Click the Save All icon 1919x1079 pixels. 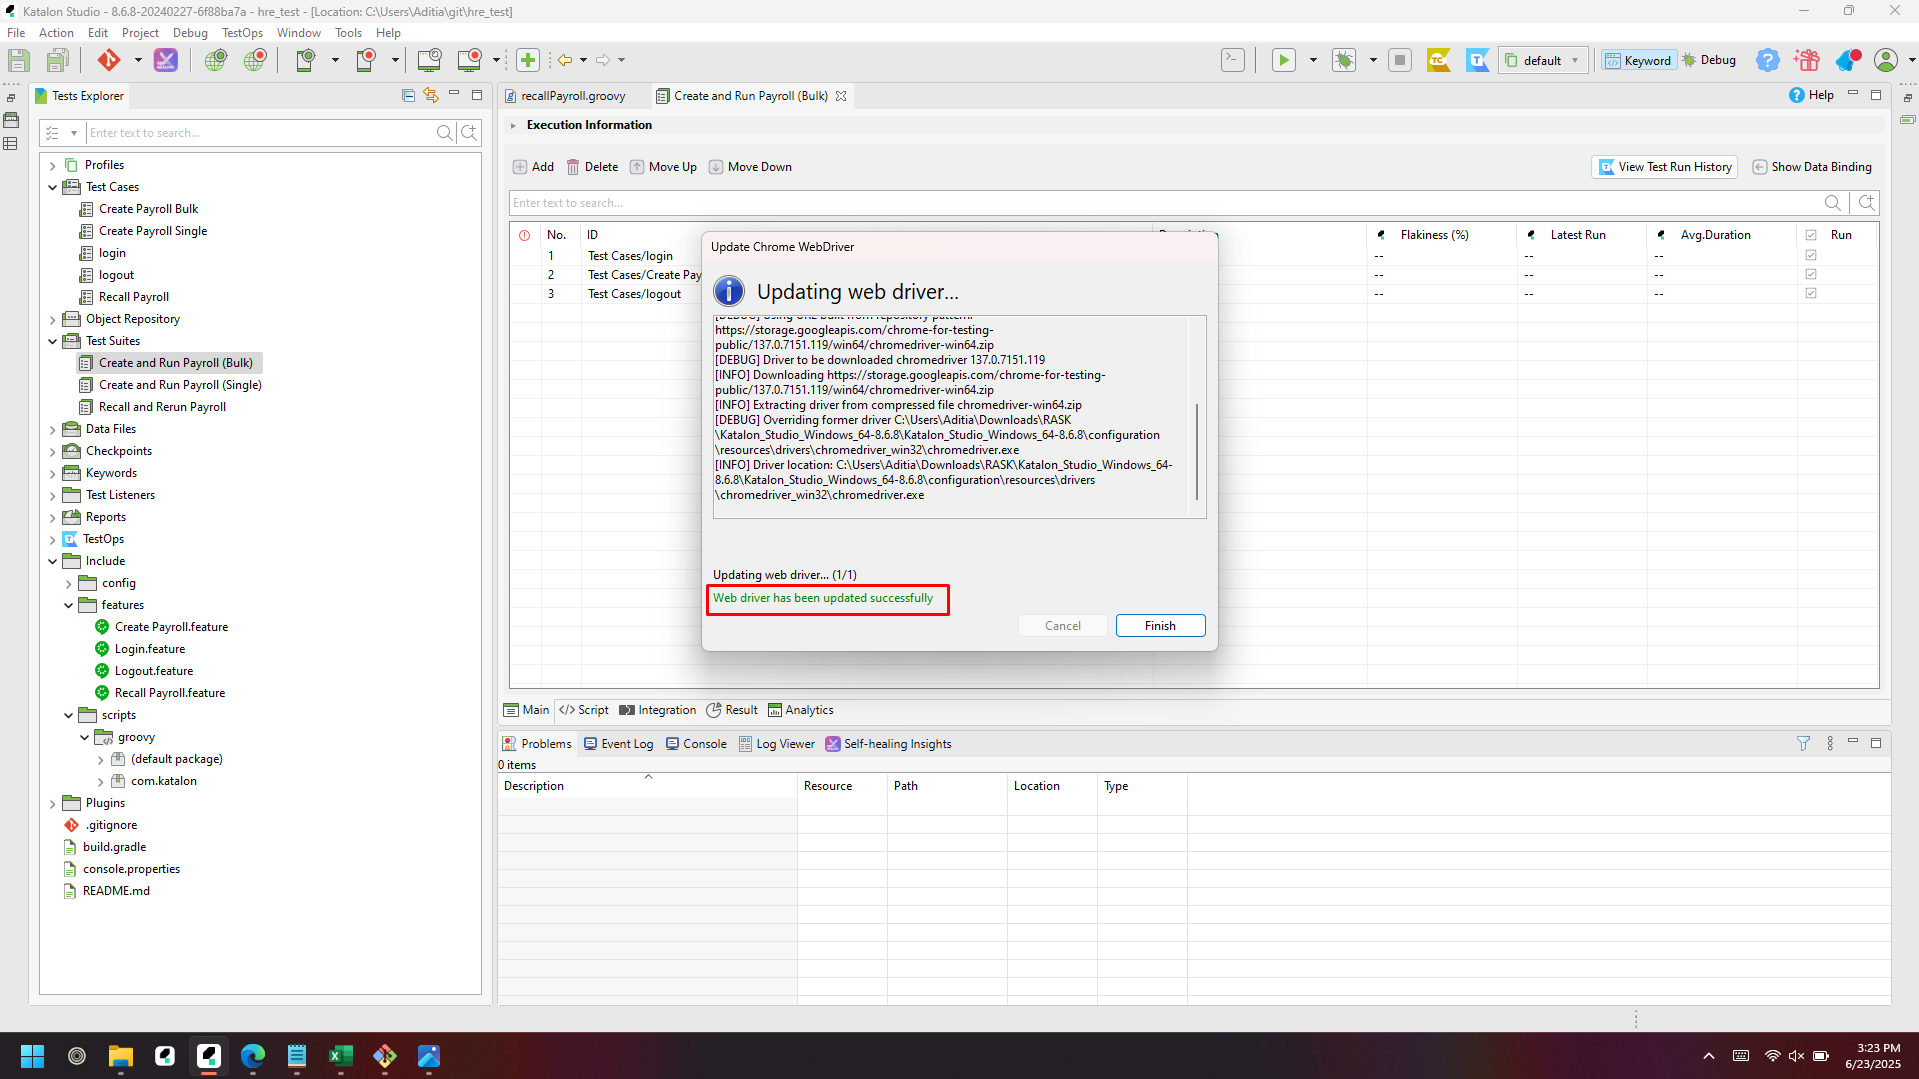[x=57, y=60]
